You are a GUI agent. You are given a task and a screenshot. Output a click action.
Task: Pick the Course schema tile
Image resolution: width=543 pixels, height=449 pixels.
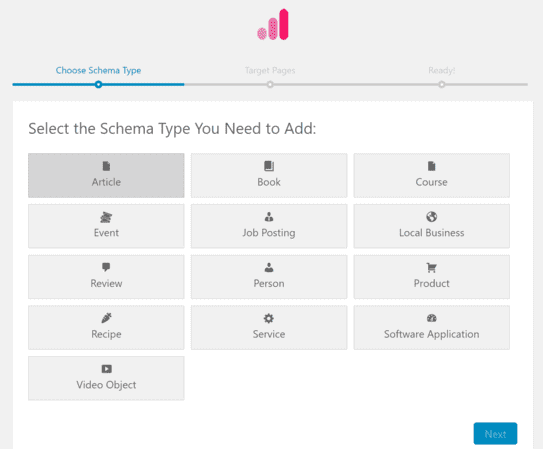click(431, 175)
